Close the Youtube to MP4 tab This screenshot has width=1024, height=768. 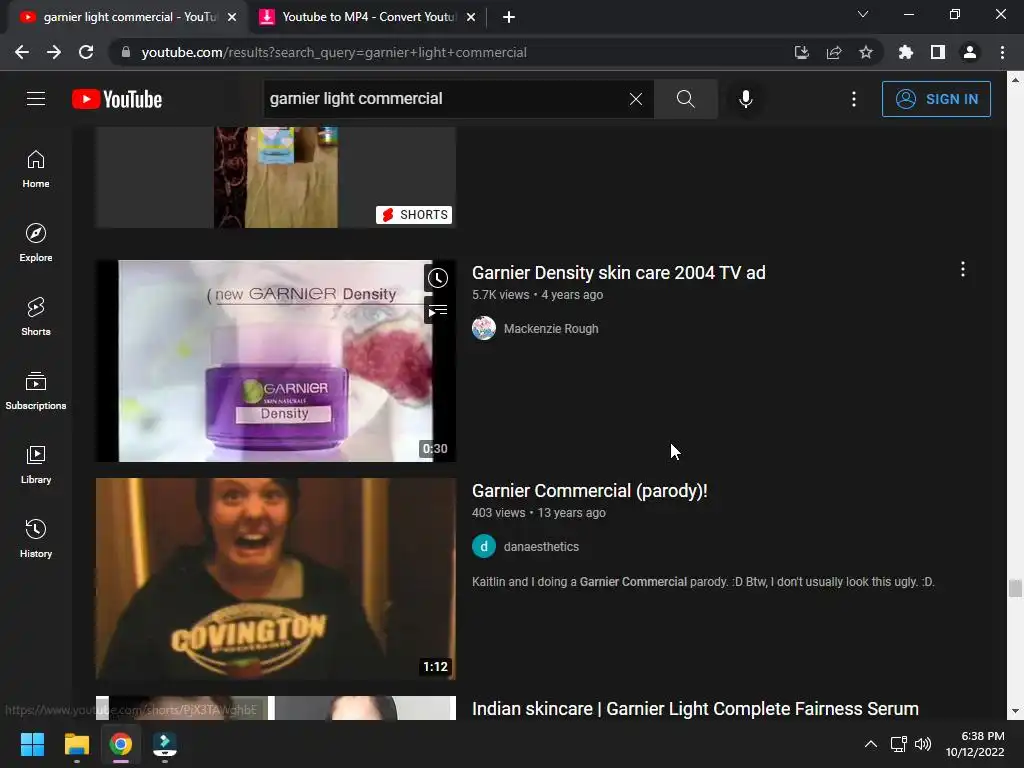(471, 17)
